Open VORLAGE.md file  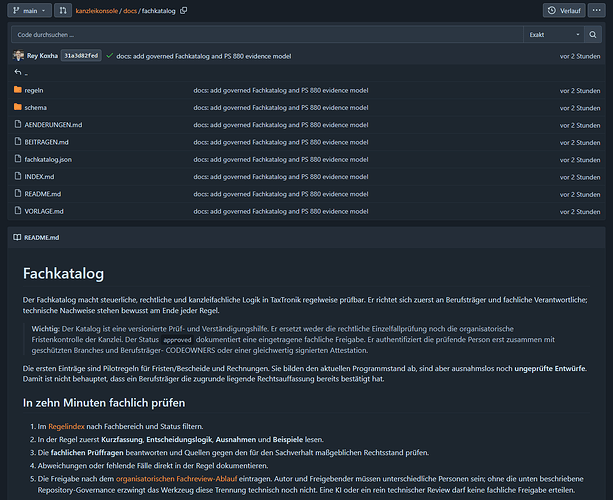(x=44, y=211)
